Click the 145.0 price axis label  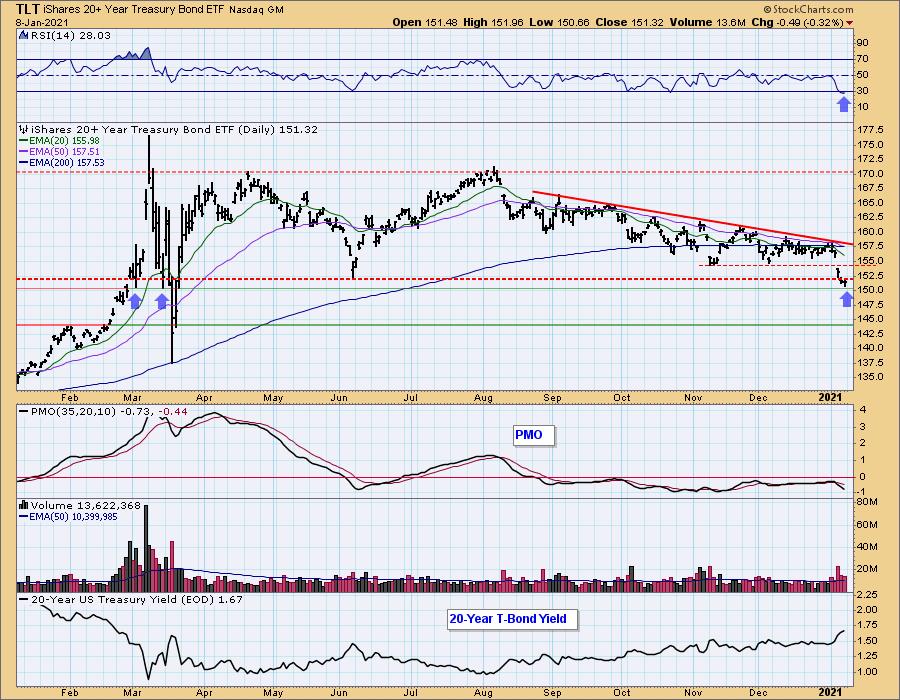click(x=869, y=319)
